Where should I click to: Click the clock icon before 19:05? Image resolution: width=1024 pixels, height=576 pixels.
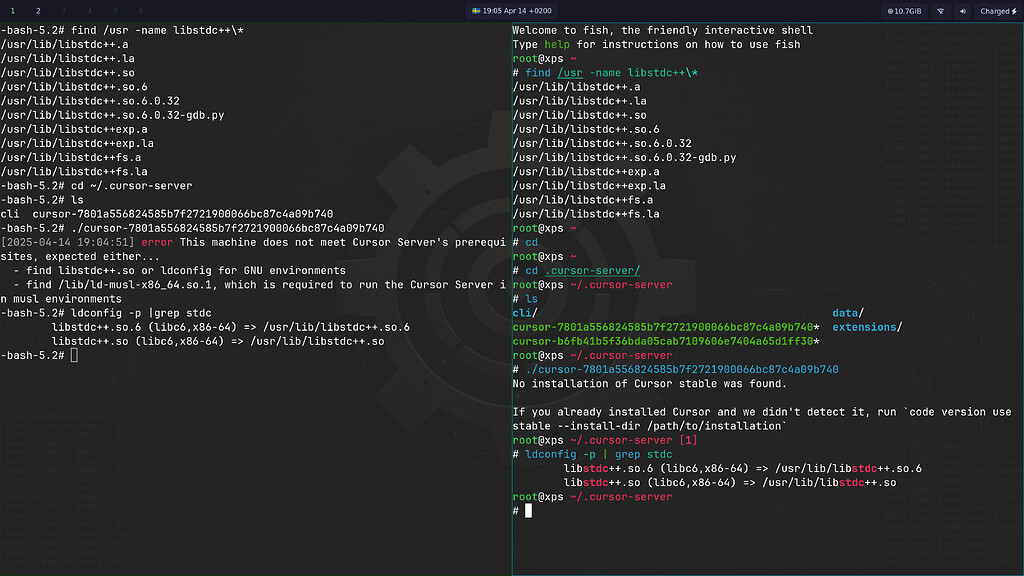pos(476,11)
